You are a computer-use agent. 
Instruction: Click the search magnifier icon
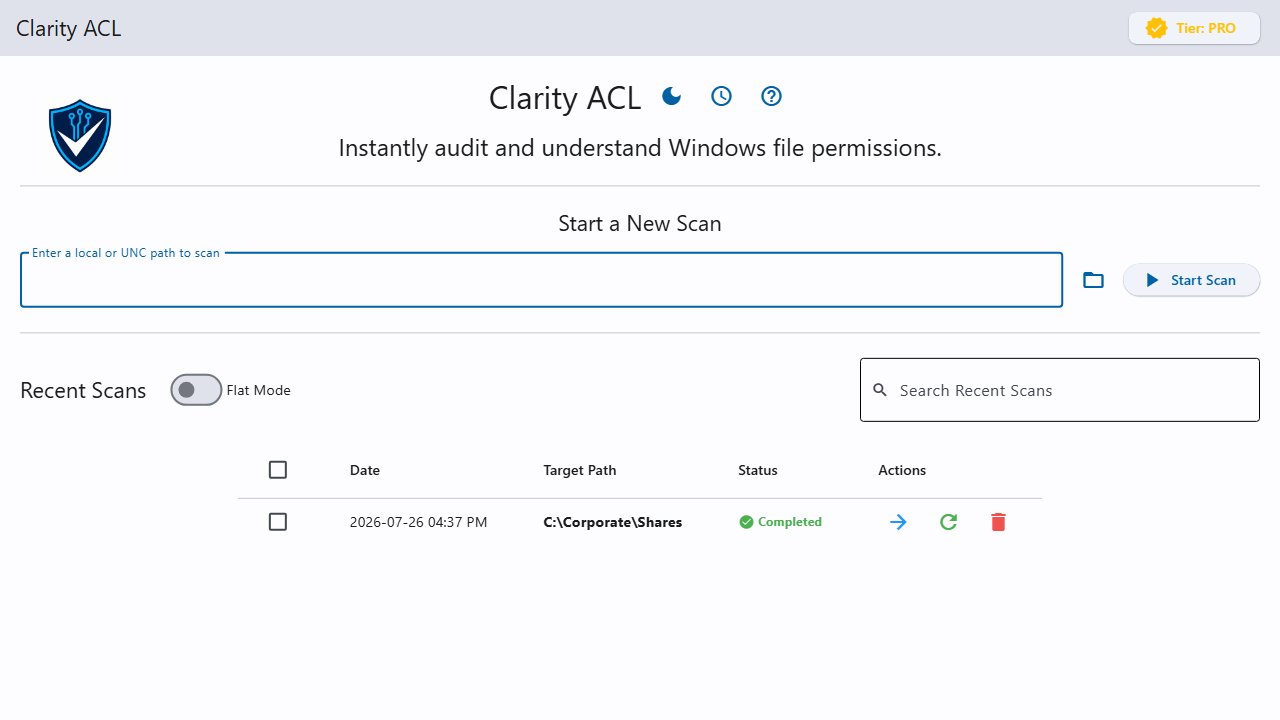(880, 390)
